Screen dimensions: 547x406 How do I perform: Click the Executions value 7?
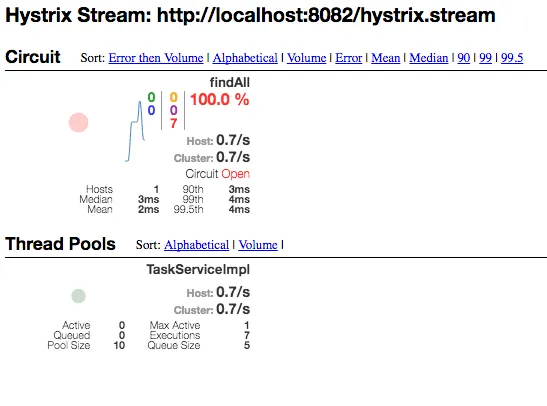click(247, 336)
